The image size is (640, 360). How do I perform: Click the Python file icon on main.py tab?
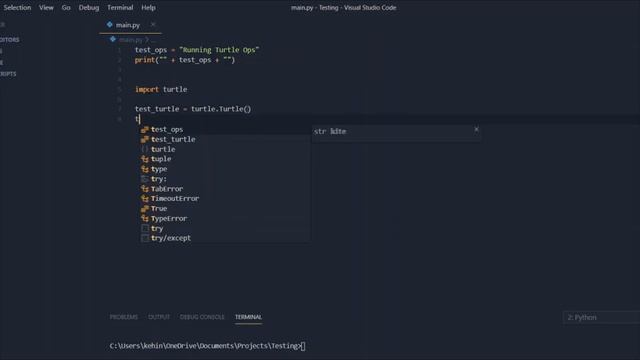click(109, 24)
